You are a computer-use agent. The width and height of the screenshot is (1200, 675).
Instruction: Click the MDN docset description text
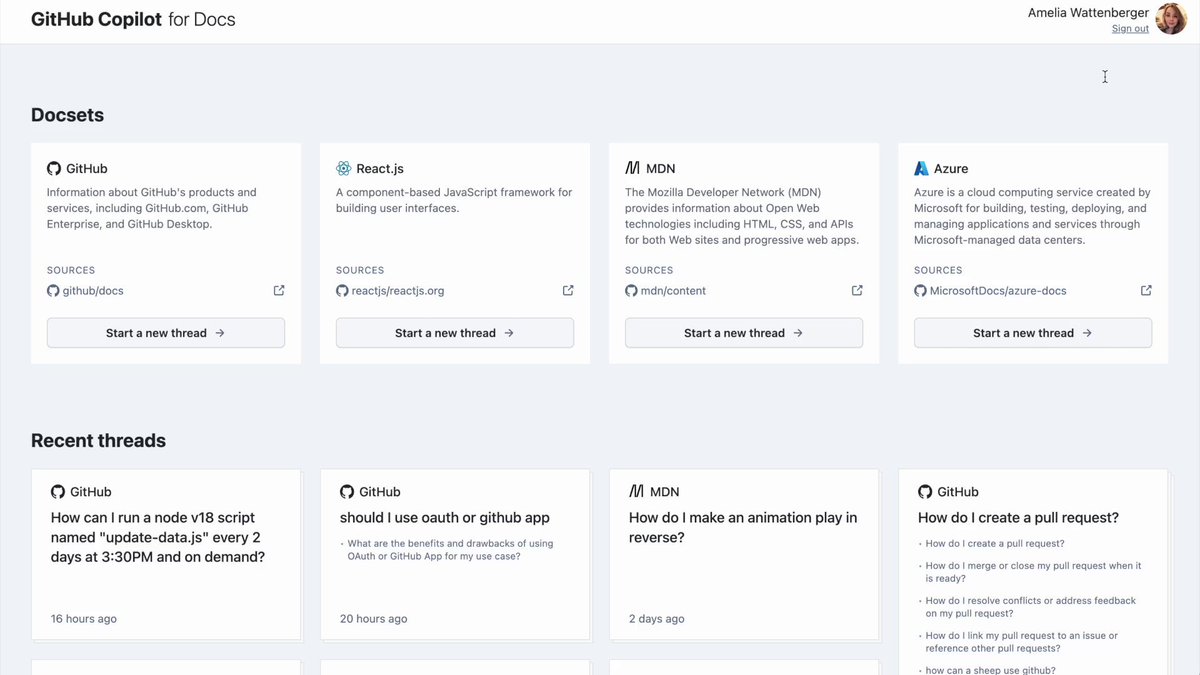[742, 216]
